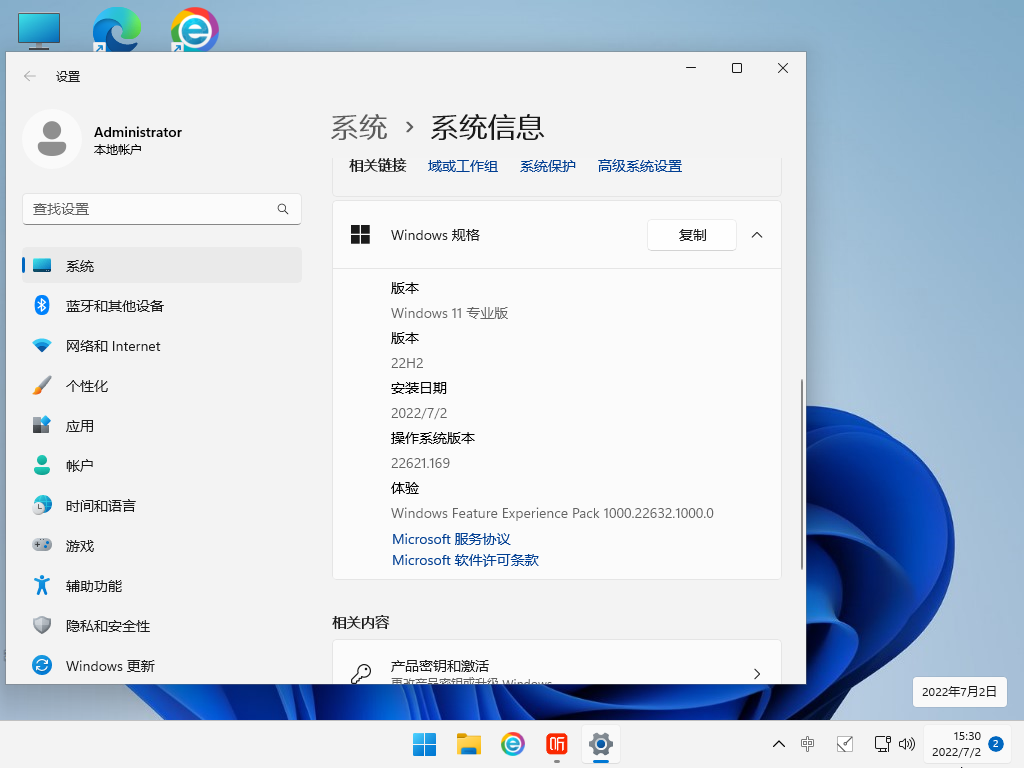Open Microsoft Edge from the taskbar

click(x=512, y=744)
